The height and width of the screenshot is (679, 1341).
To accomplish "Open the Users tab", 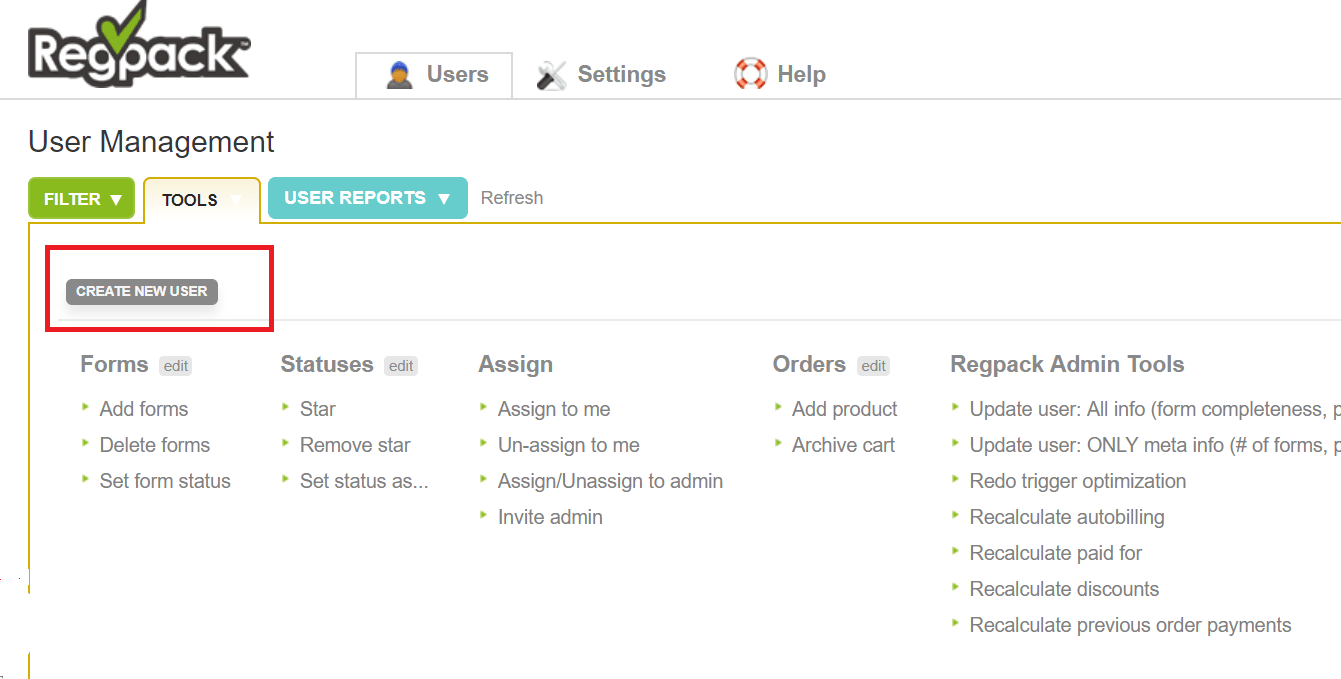I will [435, 75].
